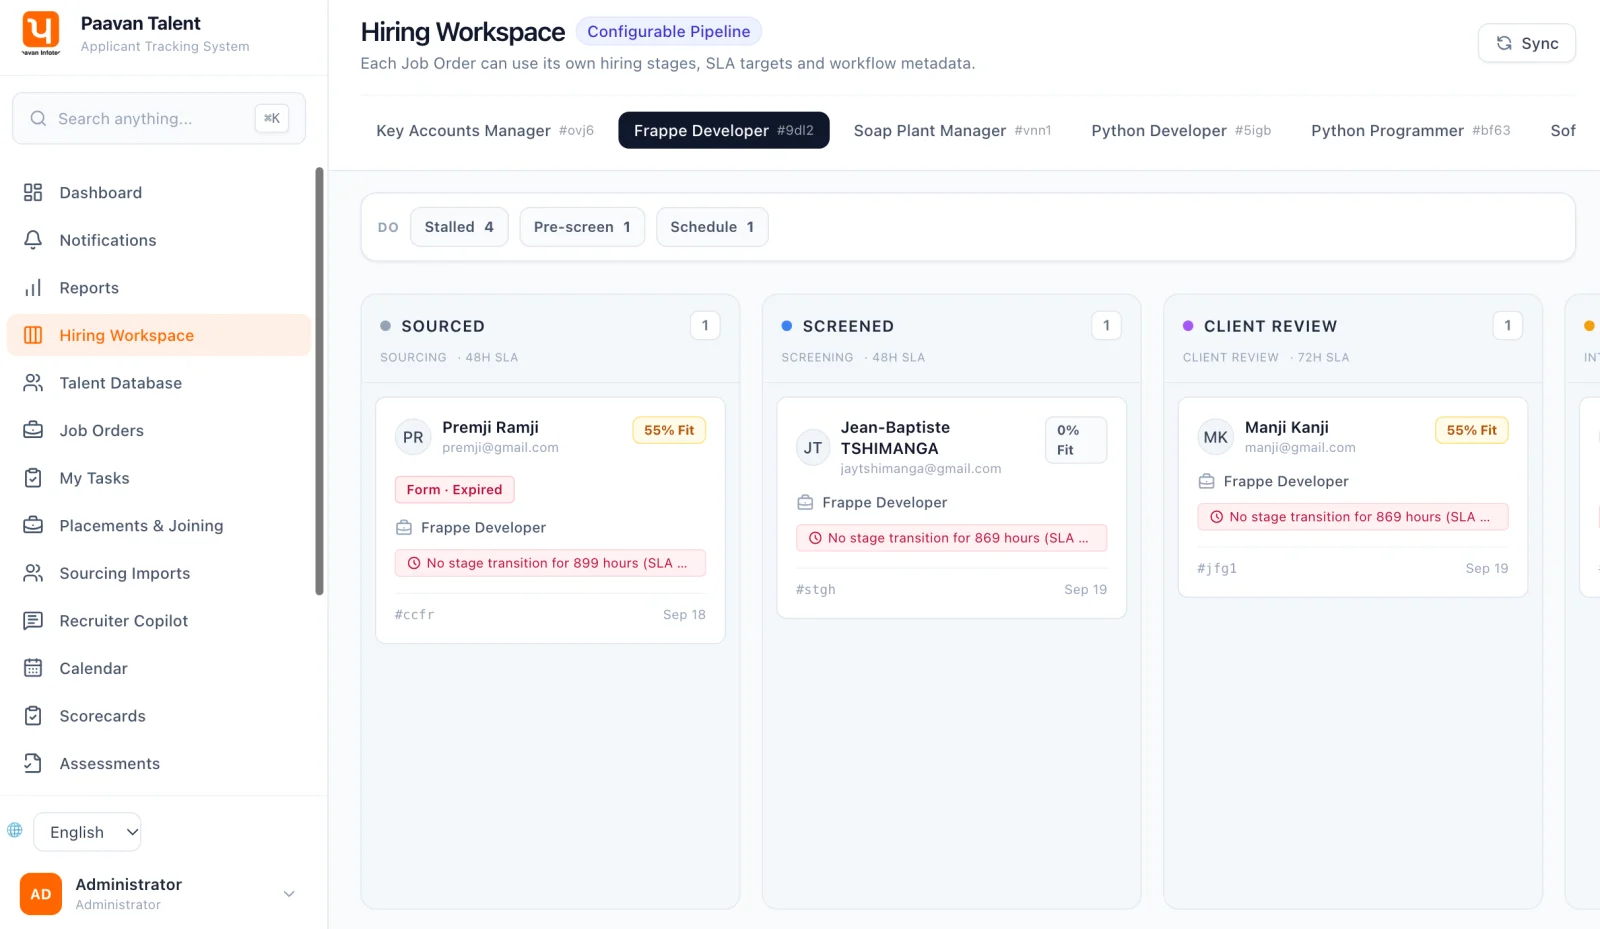
Task: Go to Dashboard in sidebar
Action: (159, 192)
